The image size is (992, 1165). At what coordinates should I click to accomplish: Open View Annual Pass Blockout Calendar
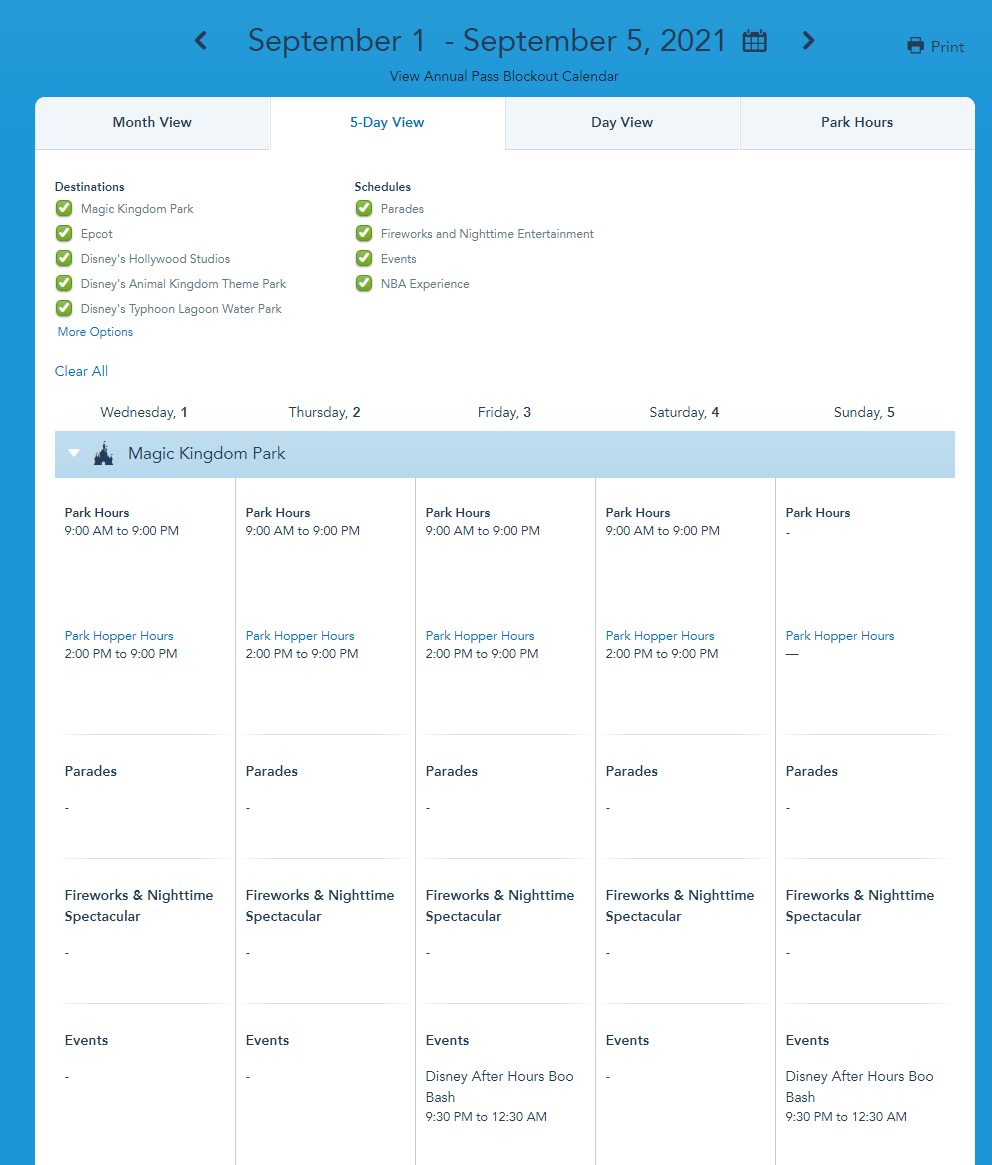click(504, 76)
